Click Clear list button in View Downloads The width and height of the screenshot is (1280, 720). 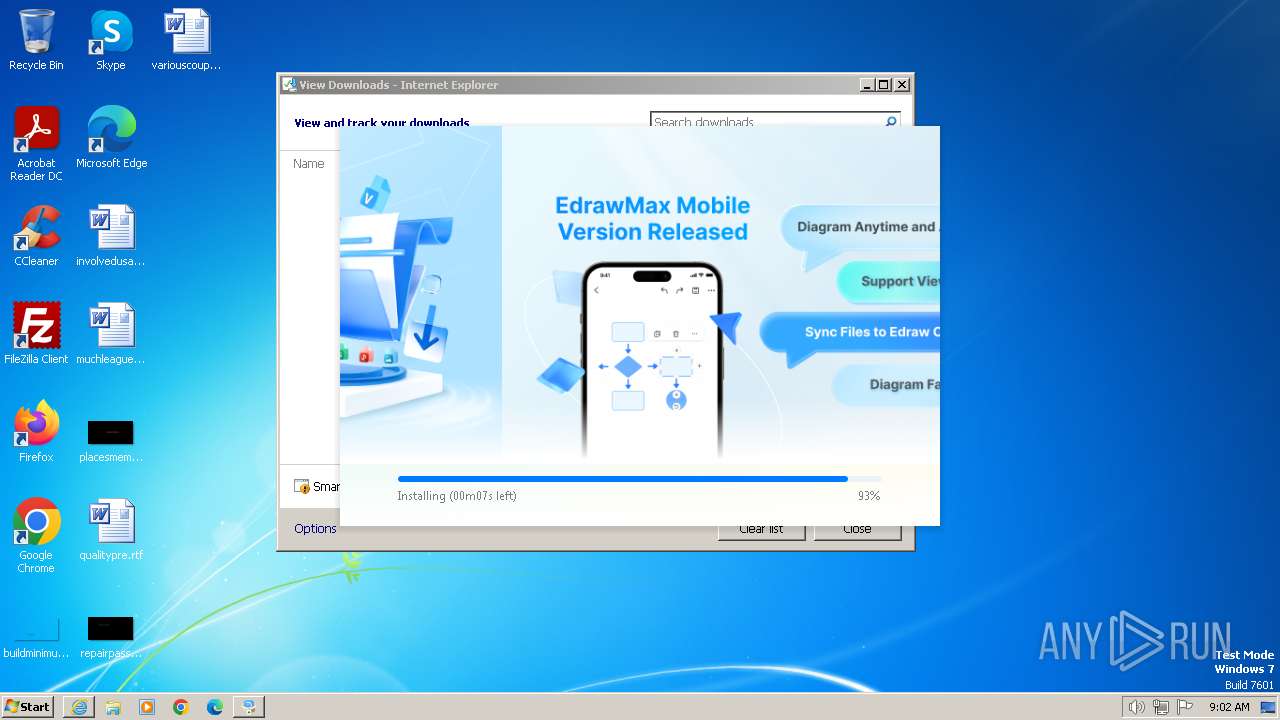(x=761, y=531)
